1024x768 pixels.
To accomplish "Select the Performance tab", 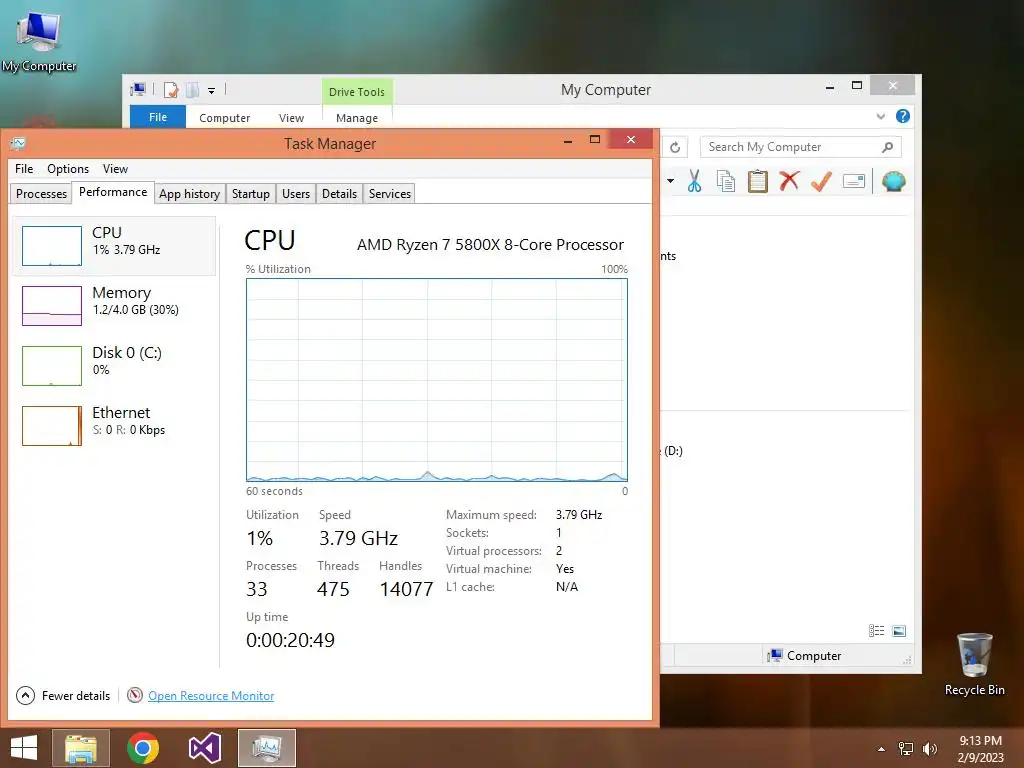I will [x=113, y=192].
